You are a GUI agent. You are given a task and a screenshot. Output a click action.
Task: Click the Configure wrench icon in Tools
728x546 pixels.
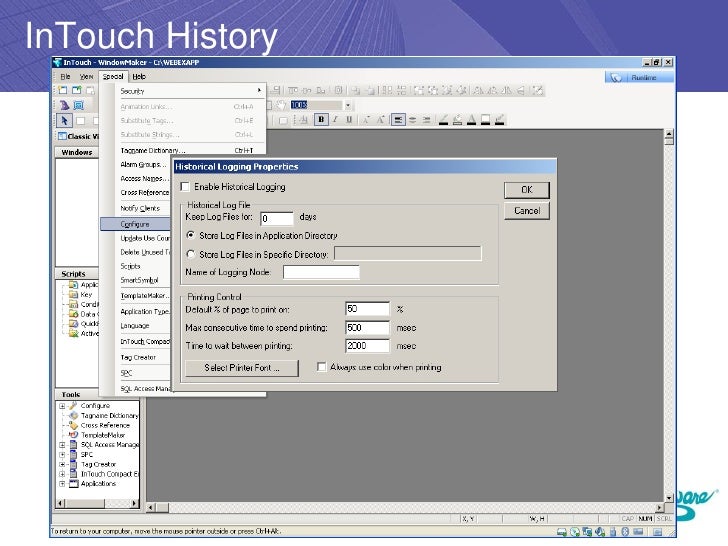point(73,405)
